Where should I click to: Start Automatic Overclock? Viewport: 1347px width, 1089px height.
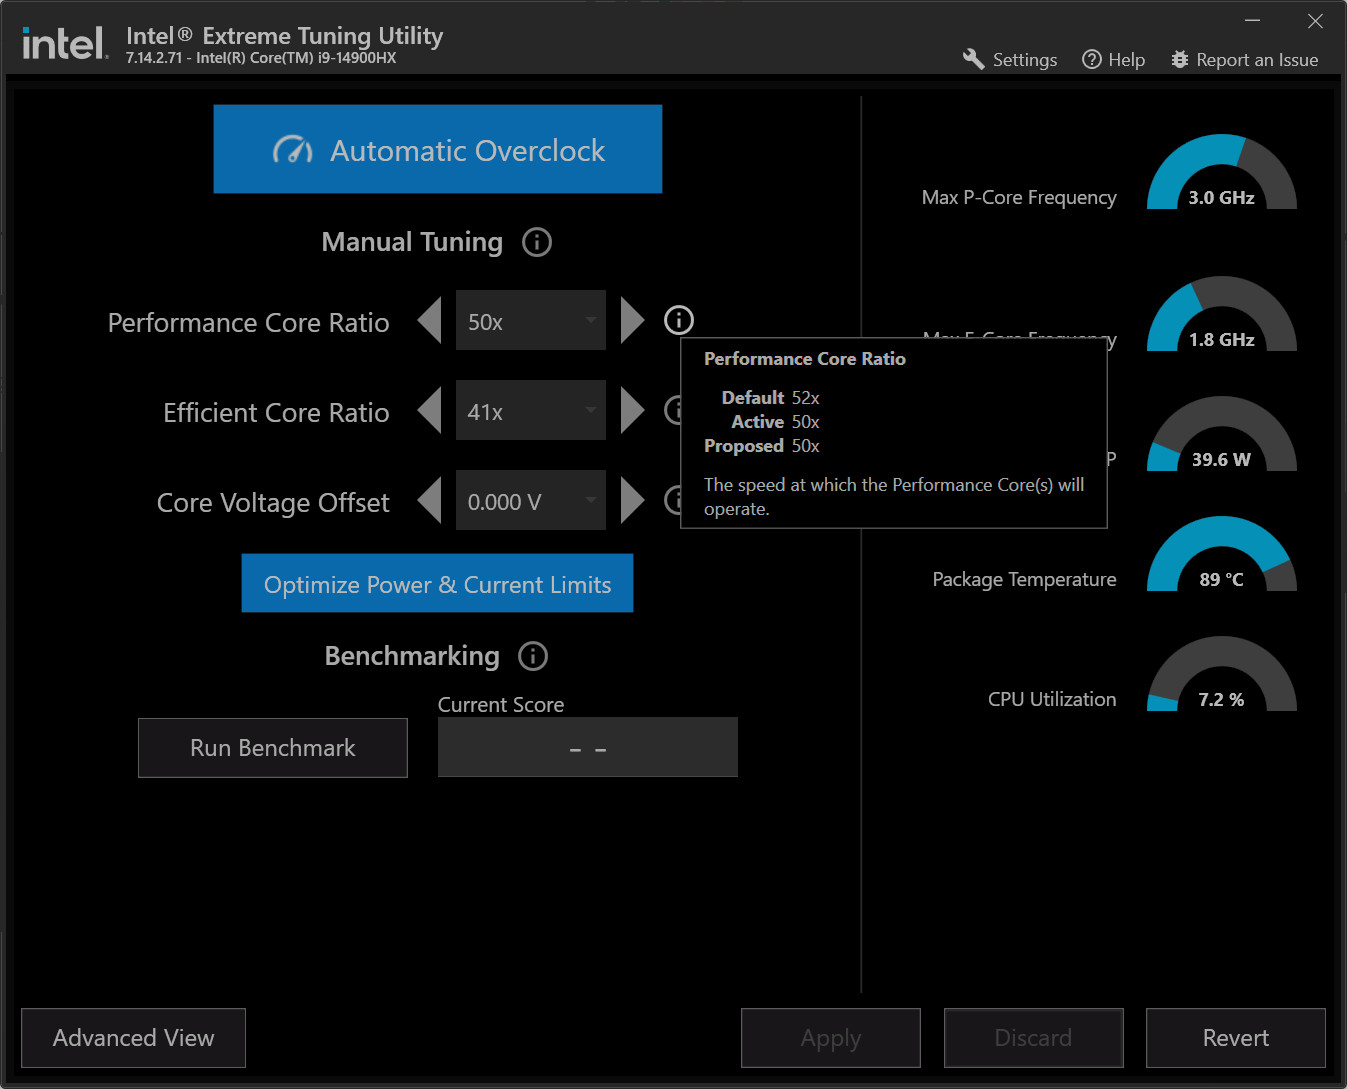(x=438, y=149)
